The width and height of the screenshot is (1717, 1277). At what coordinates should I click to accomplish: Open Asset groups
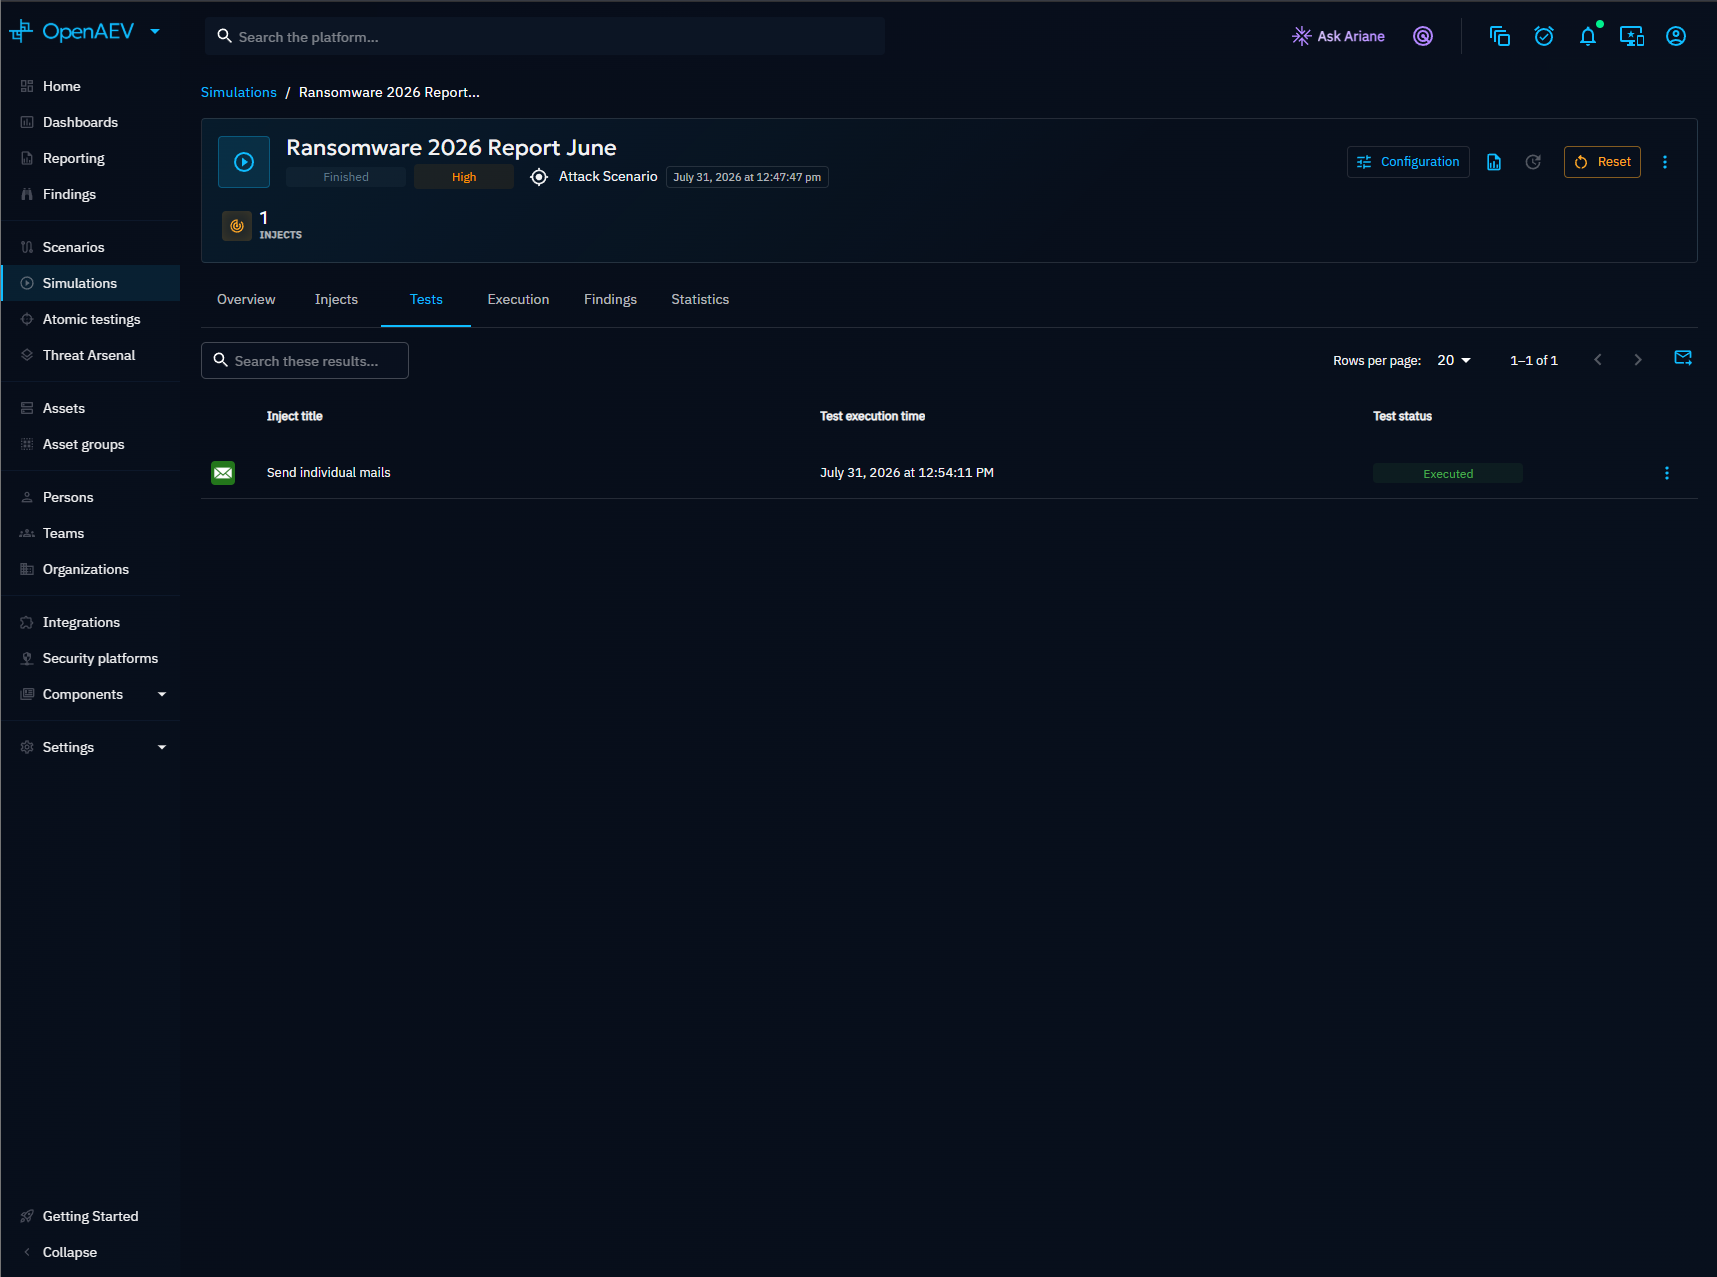tap(91, 444)
